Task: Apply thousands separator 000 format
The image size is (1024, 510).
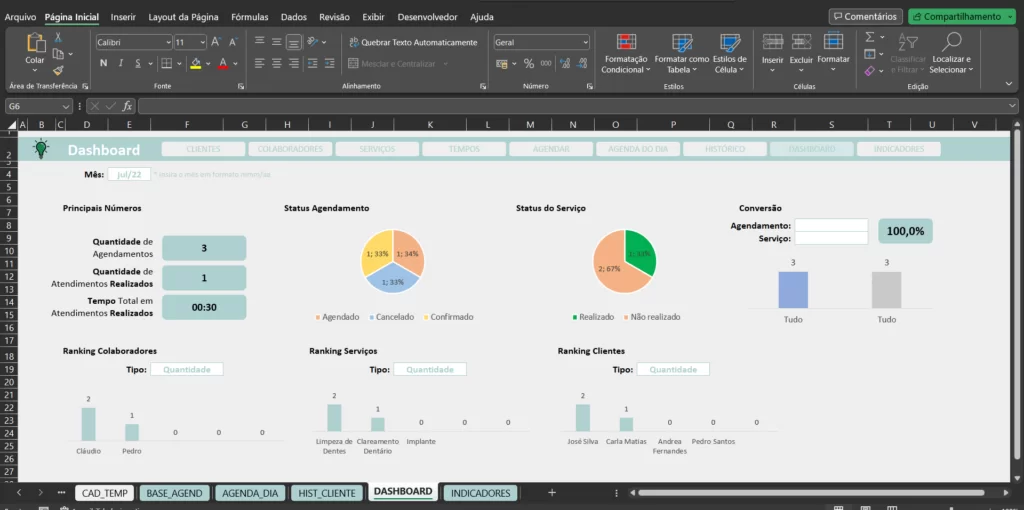Action: (x=546, y=63)
